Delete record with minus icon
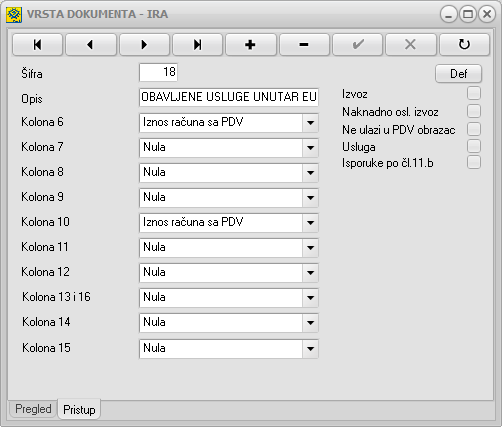502x427 pixels. click(304, 44)
